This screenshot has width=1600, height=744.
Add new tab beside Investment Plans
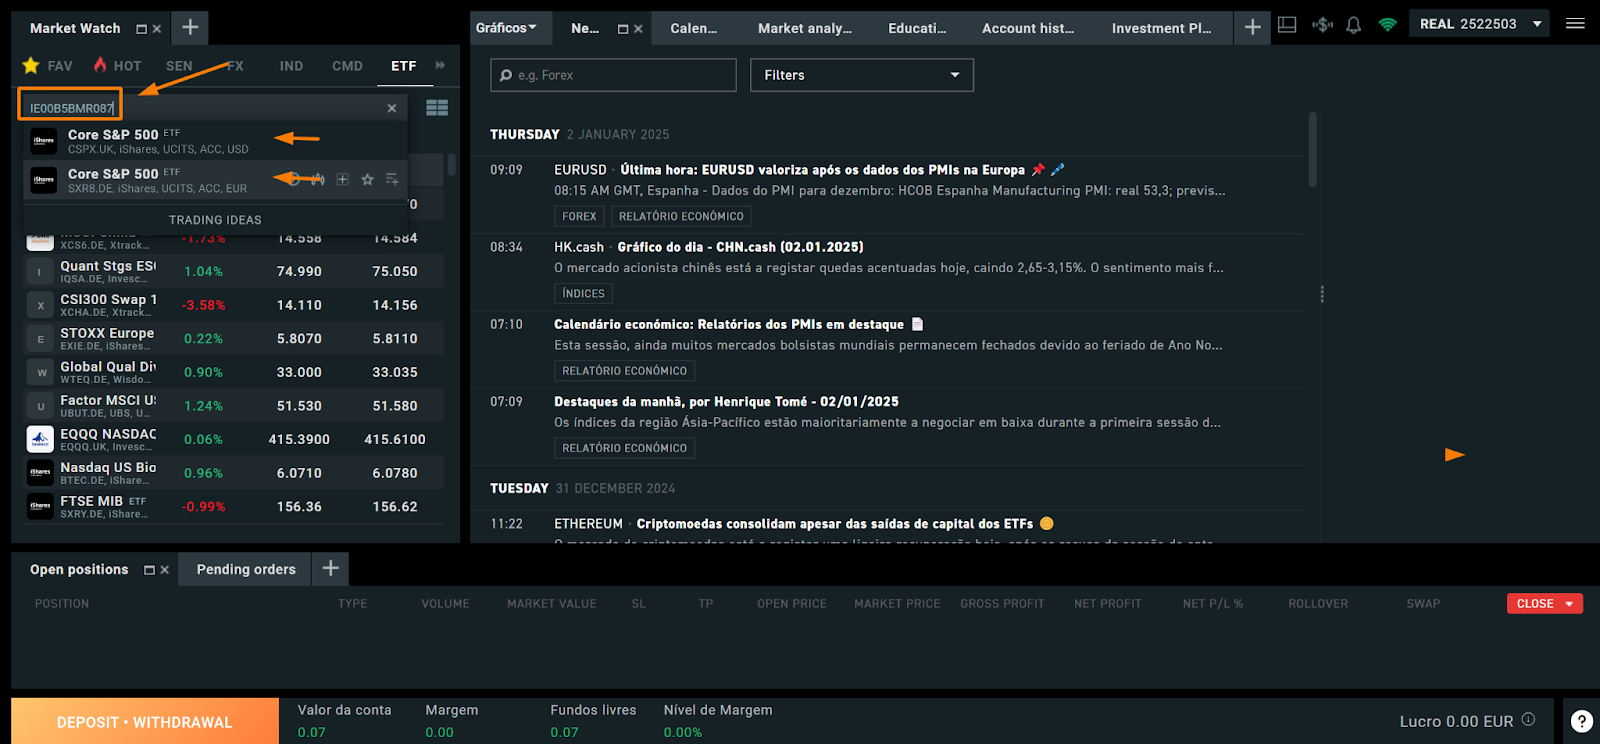(x=1252, y=27)
